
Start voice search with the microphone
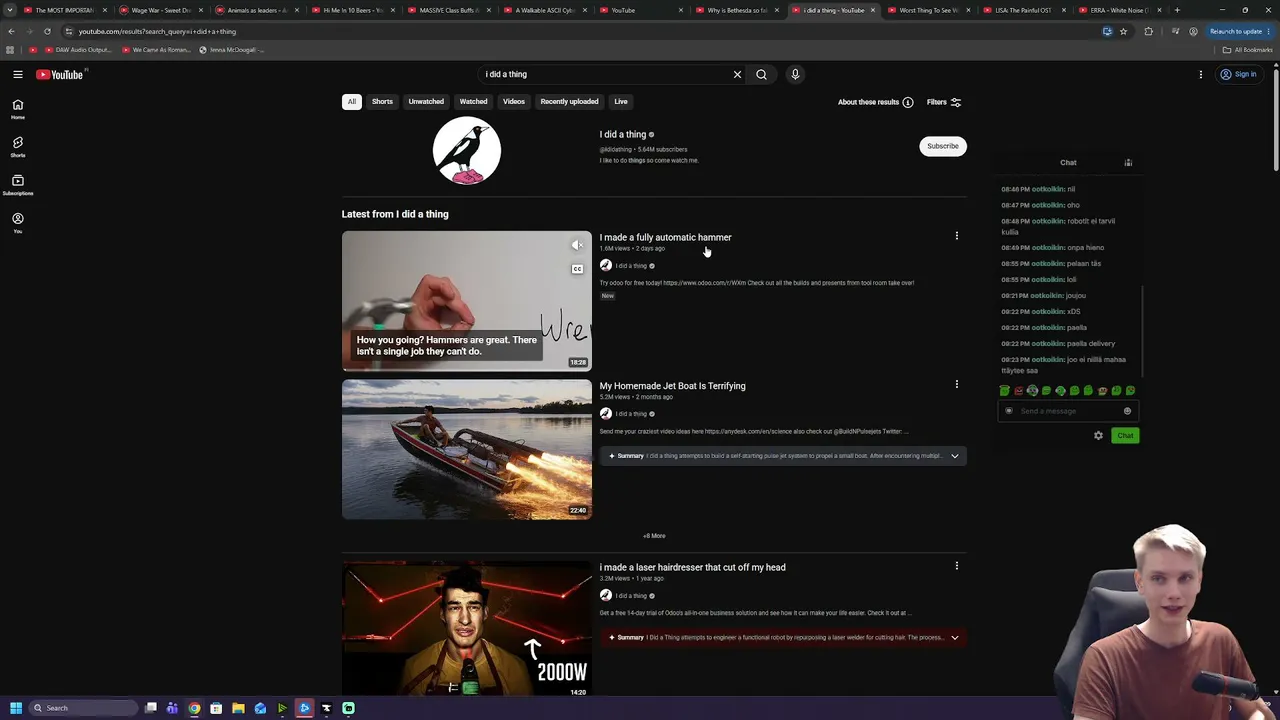coord(795,74)
